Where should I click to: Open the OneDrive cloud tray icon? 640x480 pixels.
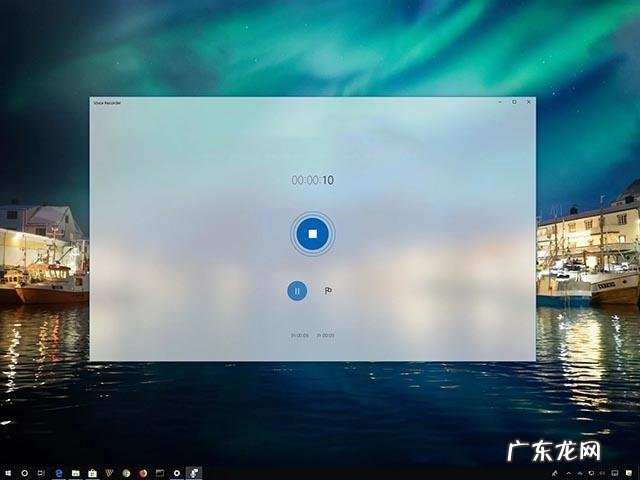coord(580,473)
